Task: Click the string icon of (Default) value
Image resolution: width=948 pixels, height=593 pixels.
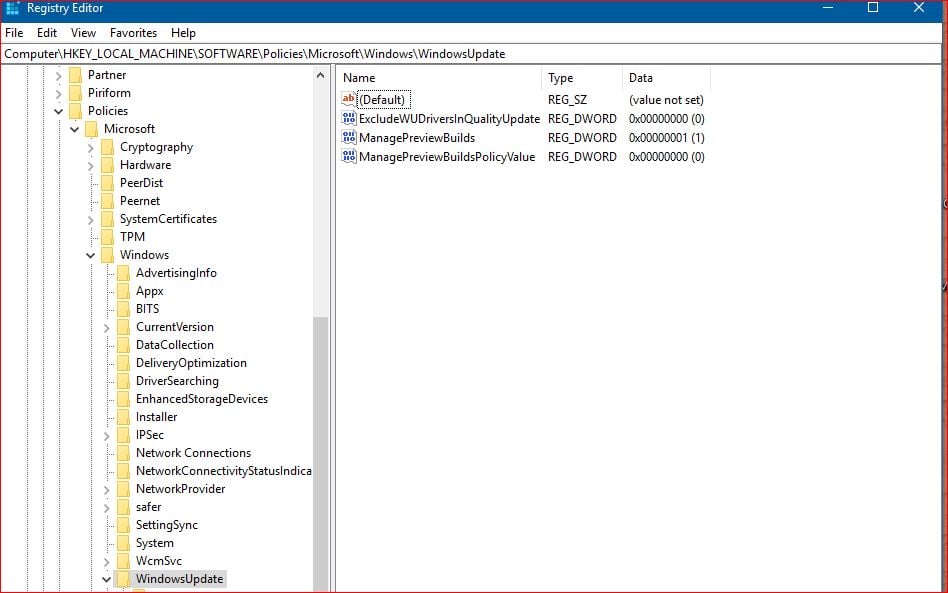Action: click(x=349, y=99)
